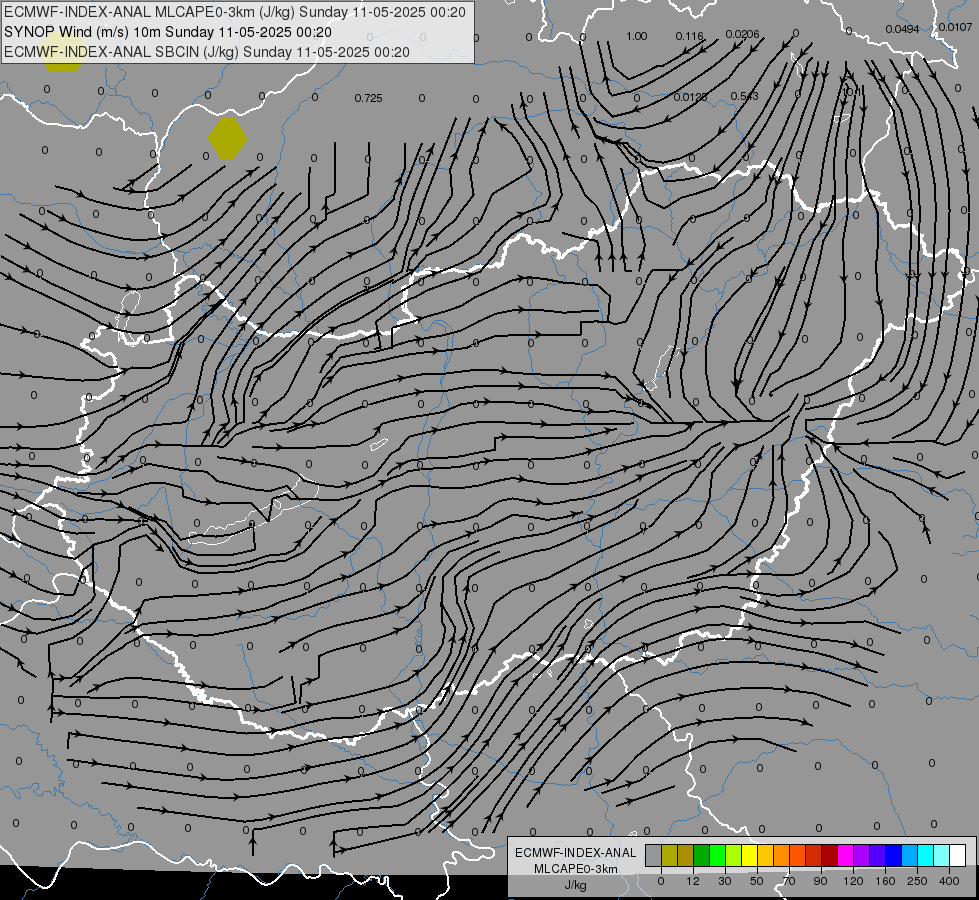The height and width of the screenshot is (900, 979).
Task: Pick the bright green legend swatch before 30
Action: pyautogui.click(x=717, y=855)
